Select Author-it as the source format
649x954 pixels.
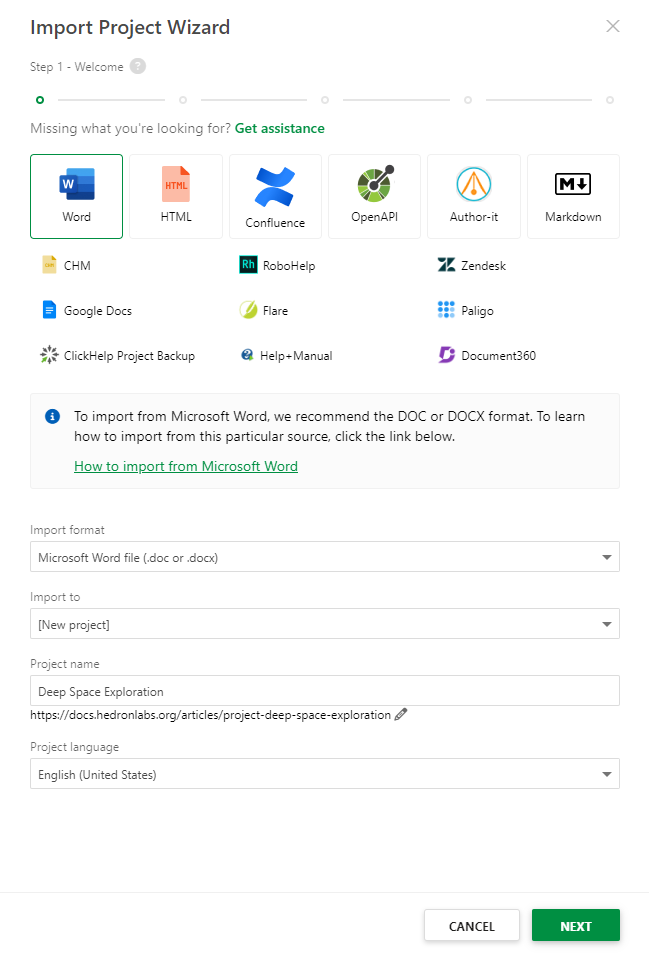[x=473, y=196]
